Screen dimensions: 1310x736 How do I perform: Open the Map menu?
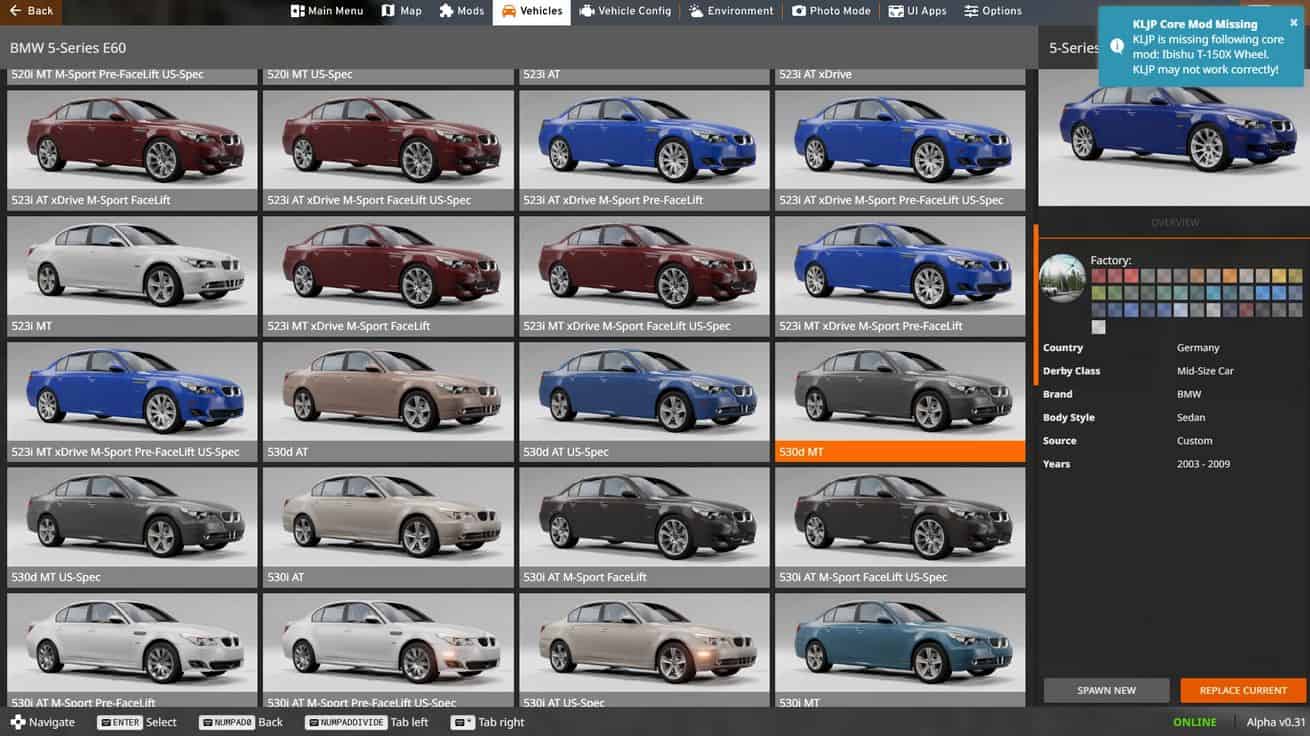tap(401, 11)
